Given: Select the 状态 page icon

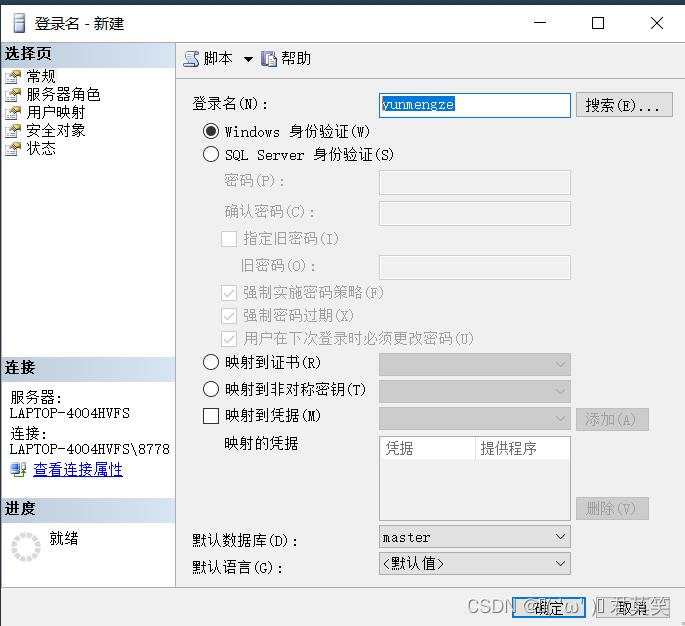Looking at the screenshot, I should (x=13, y=149).
